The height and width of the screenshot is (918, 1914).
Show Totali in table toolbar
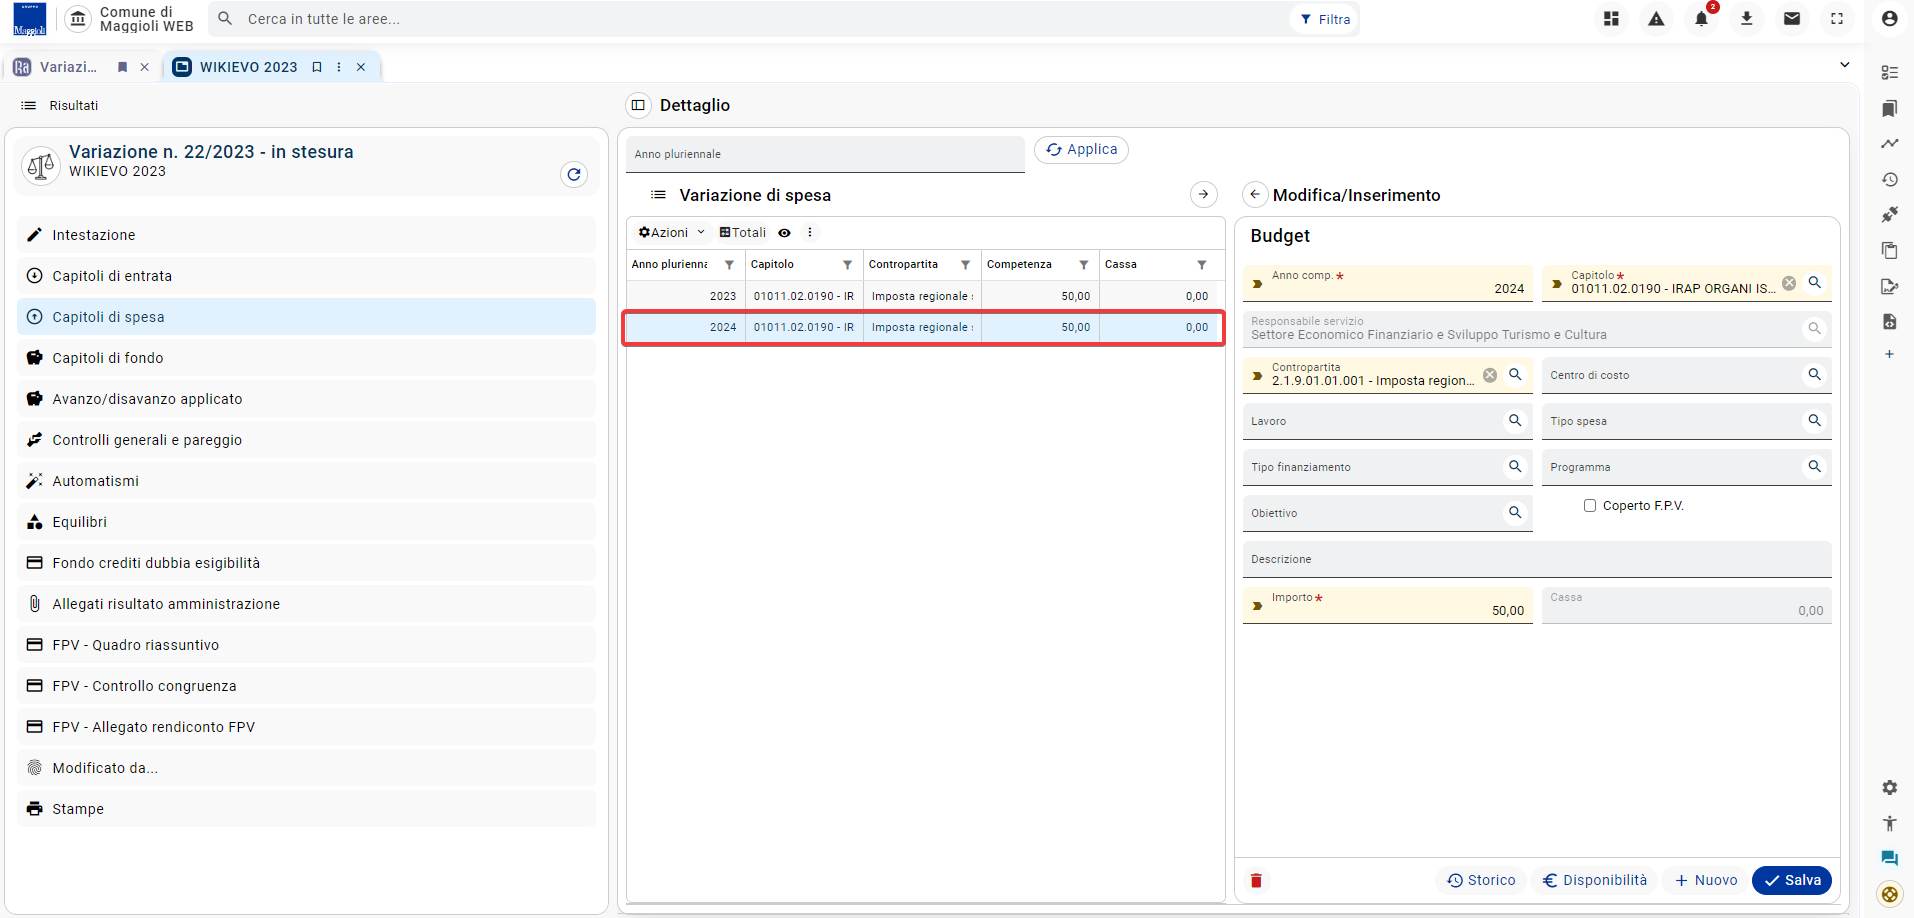point(743,233)
